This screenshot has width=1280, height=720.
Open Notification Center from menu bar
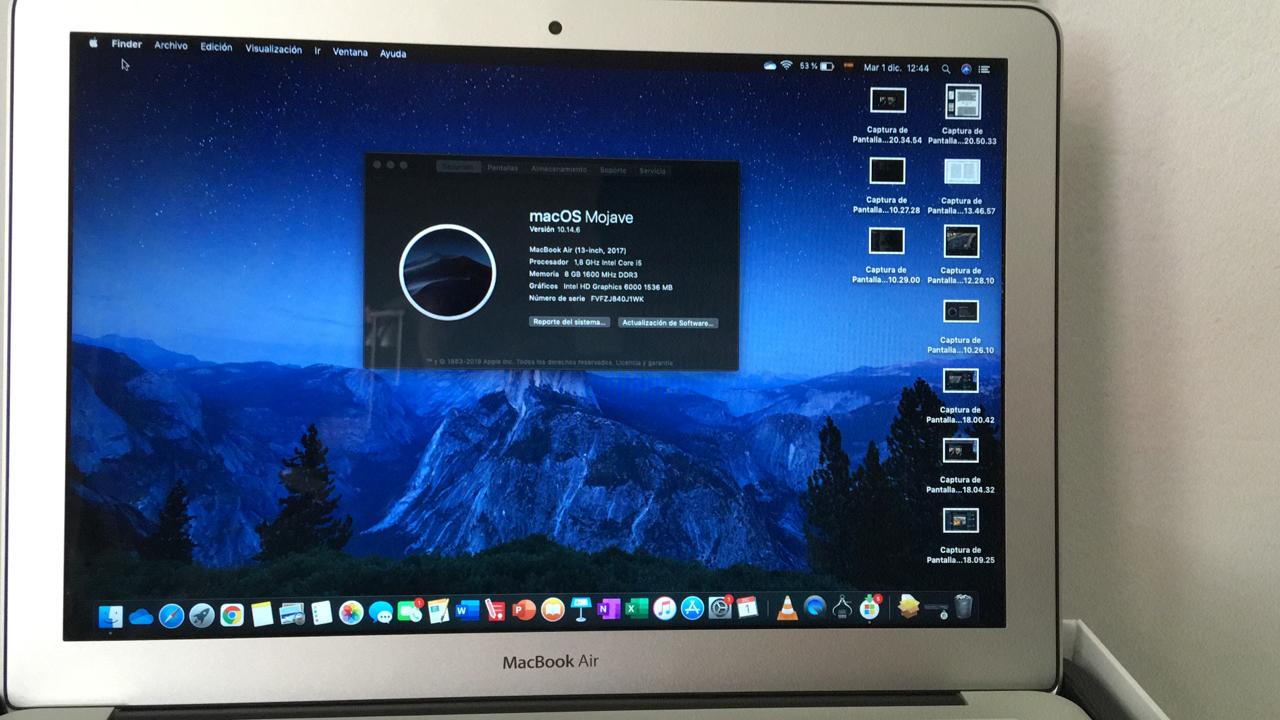coord(985,70)
